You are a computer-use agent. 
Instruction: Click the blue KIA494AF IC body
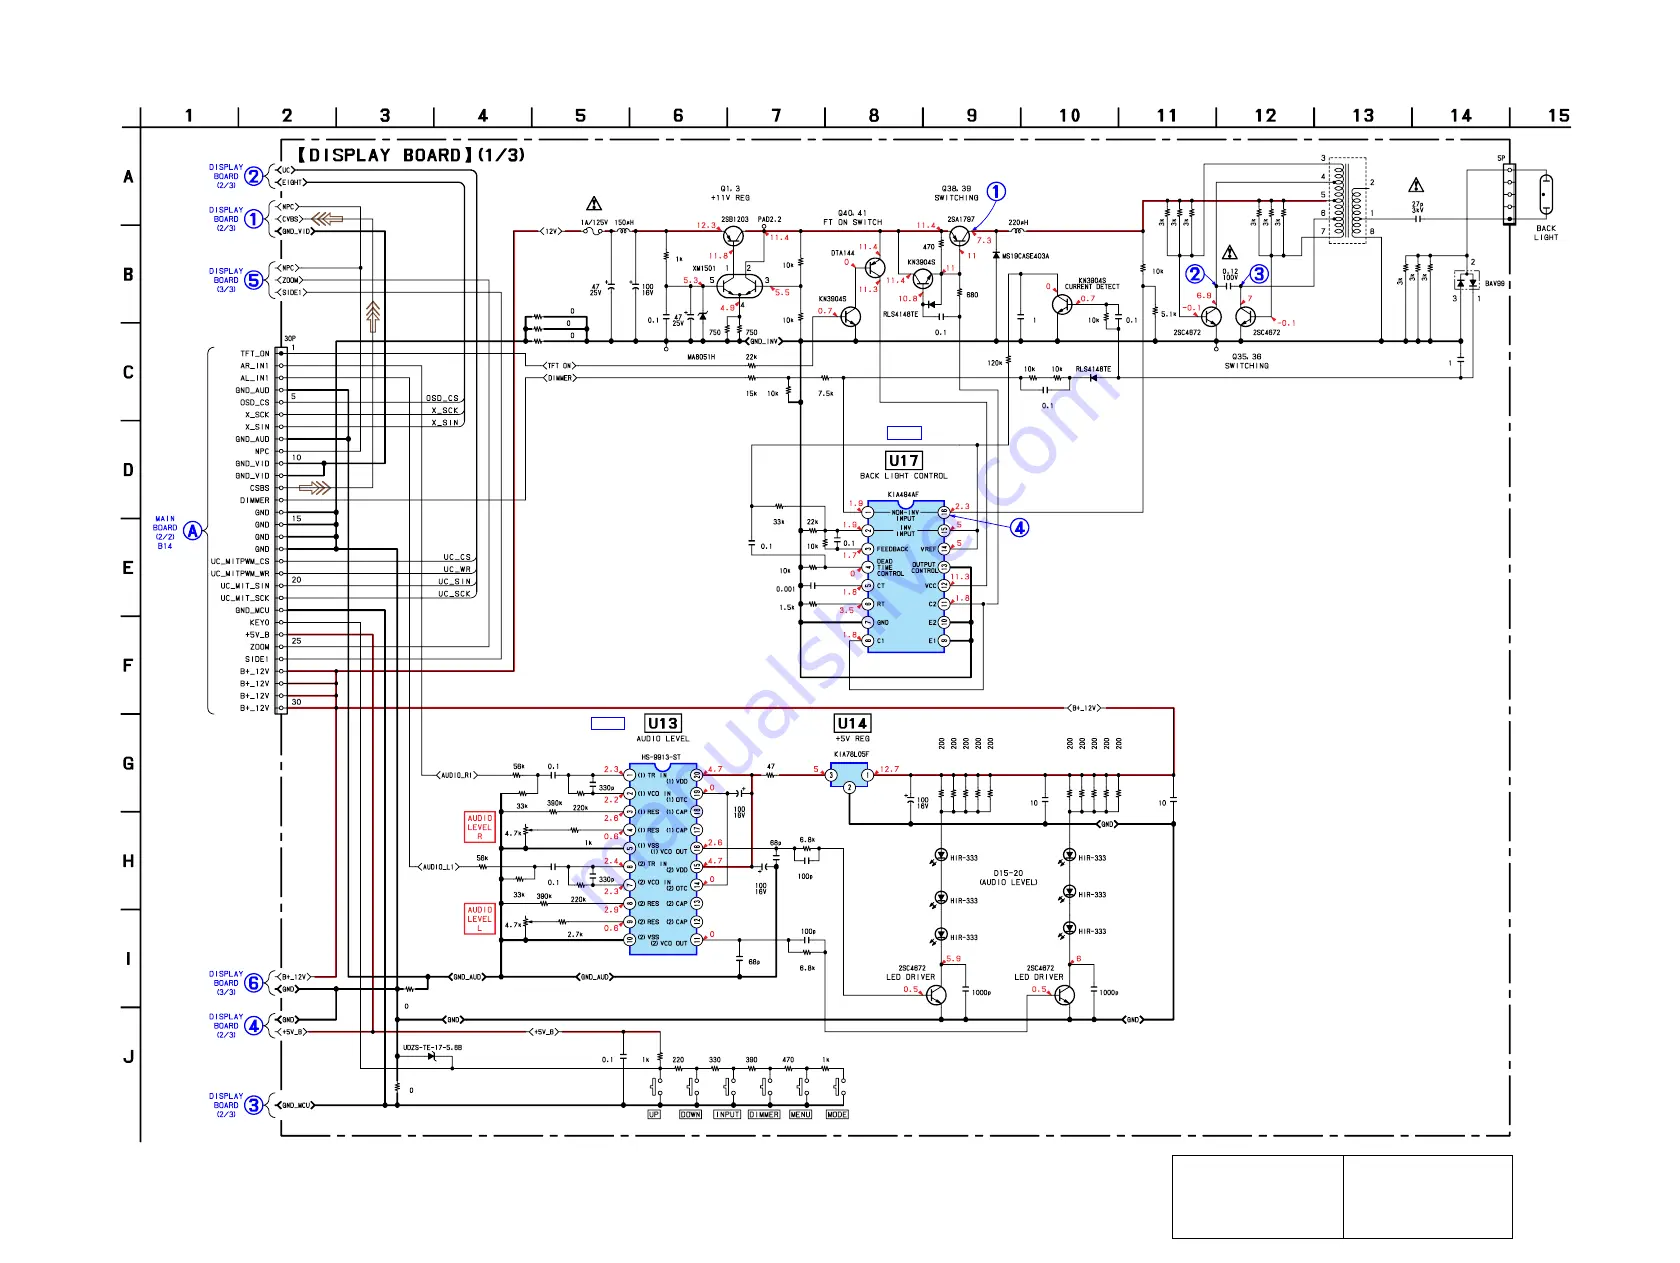click(x=906, y=577)
